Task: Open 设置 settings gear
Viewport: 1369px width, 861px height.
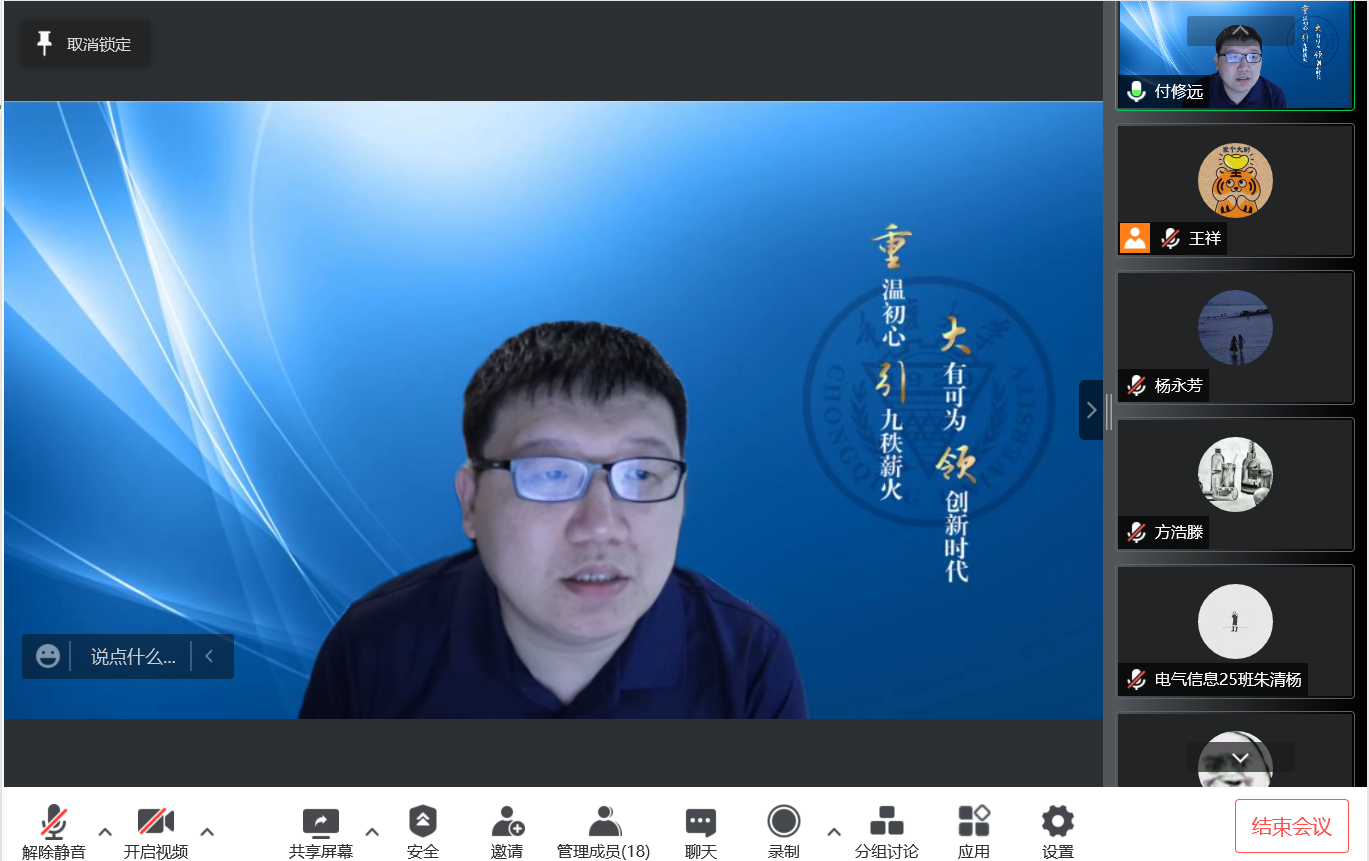Action: pyautogui.click(x=1057, y=823)
